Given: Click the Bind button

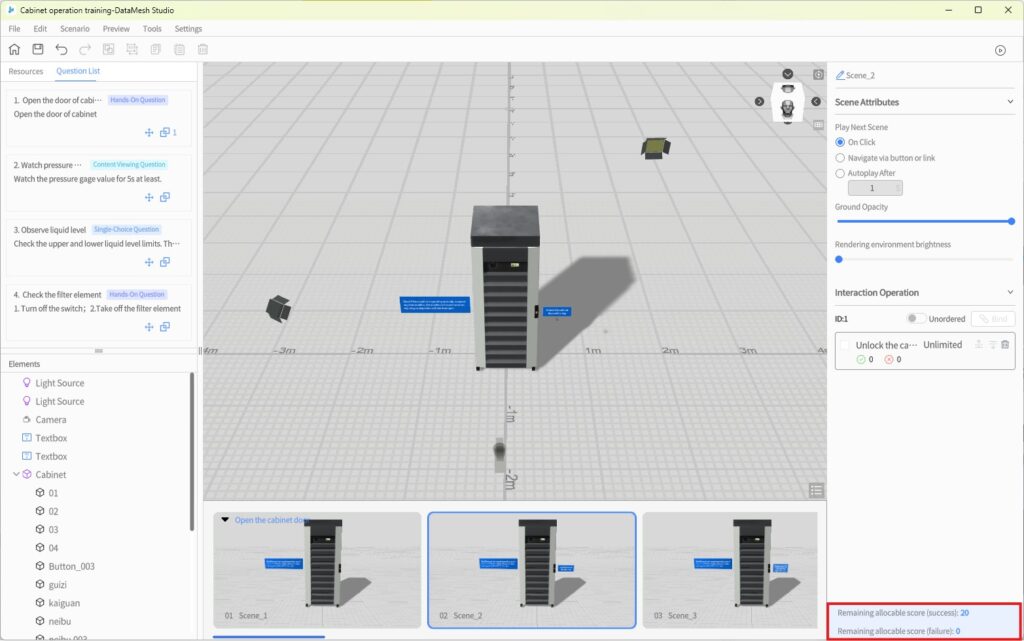Looking at the screenshot, I should 992,319.
